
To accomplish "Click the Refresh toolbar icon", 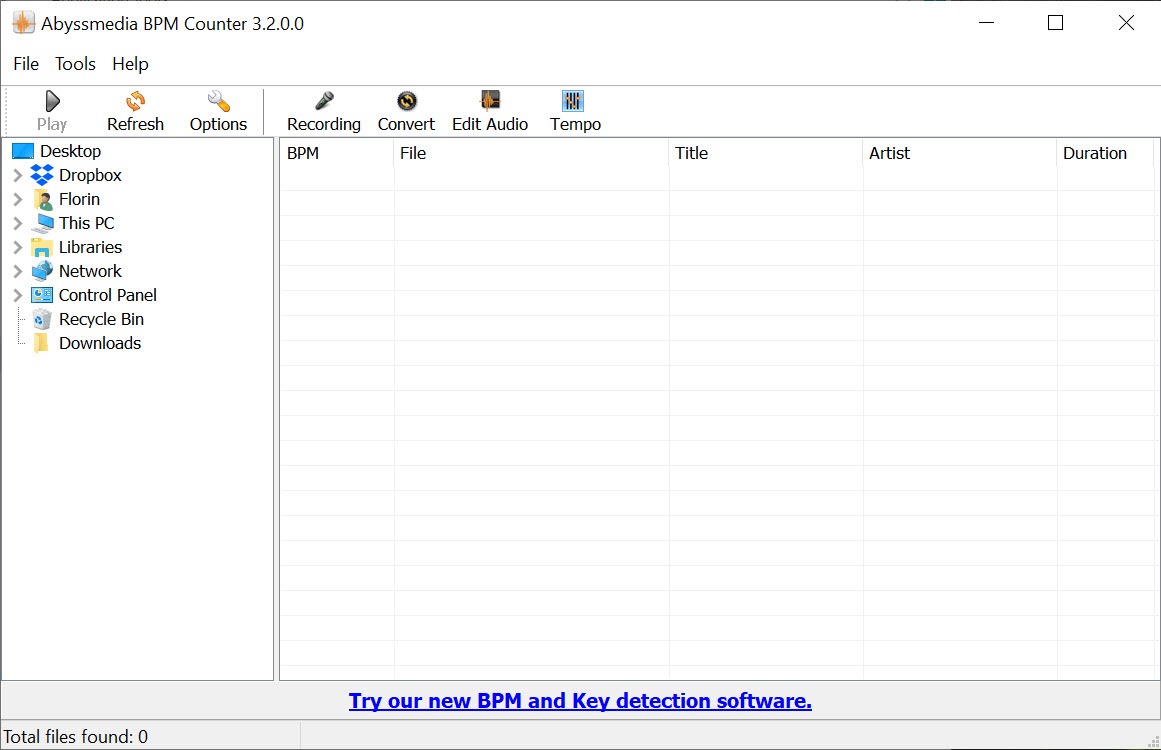I will [135, 101].
